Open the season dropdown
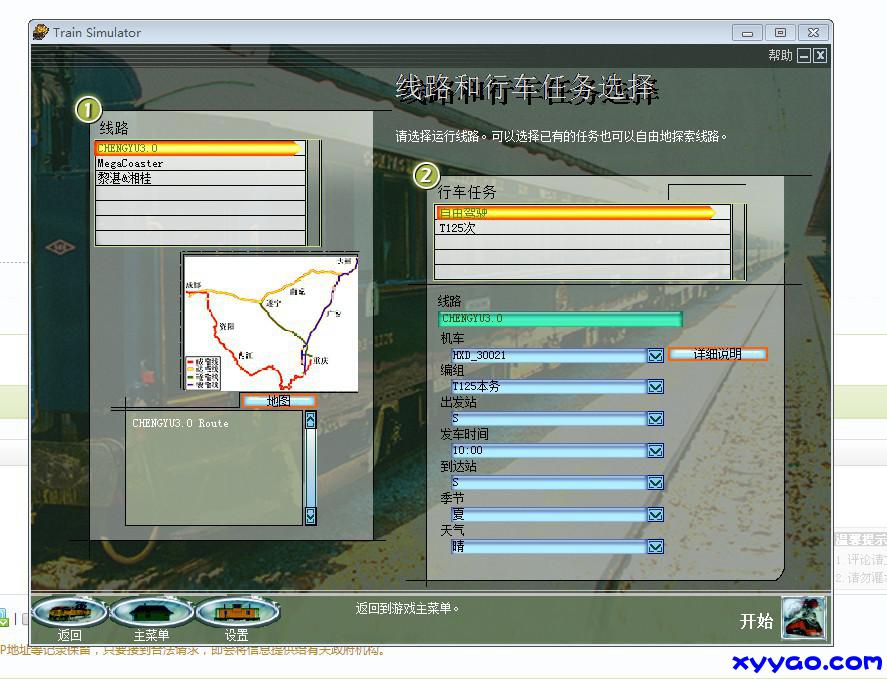The image size is (887, 679). tap(655, 515)
